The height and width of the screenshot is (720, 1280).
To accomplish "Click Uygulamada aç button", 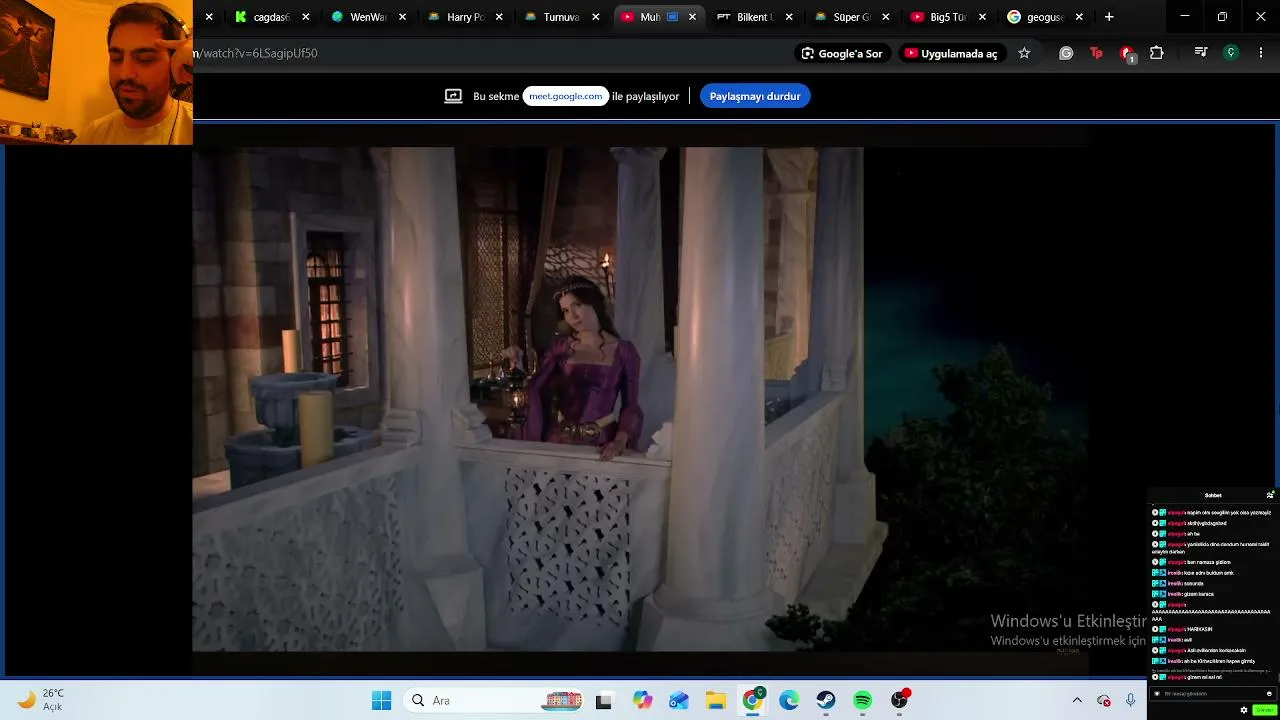I will tap(951, 53).
